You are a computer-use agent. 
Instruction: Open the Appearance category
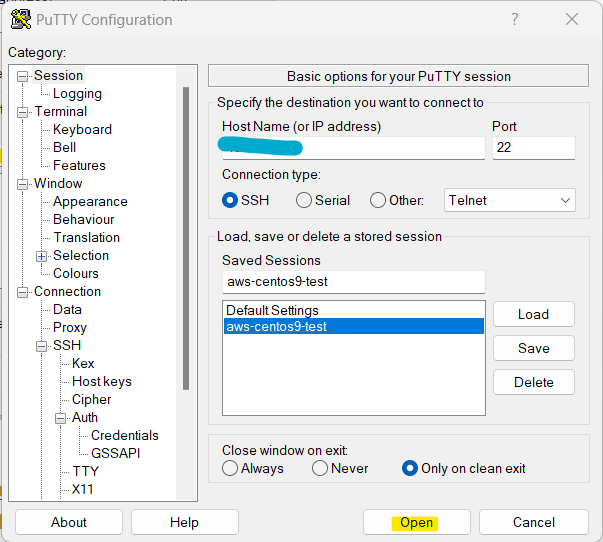coord(90,202)
